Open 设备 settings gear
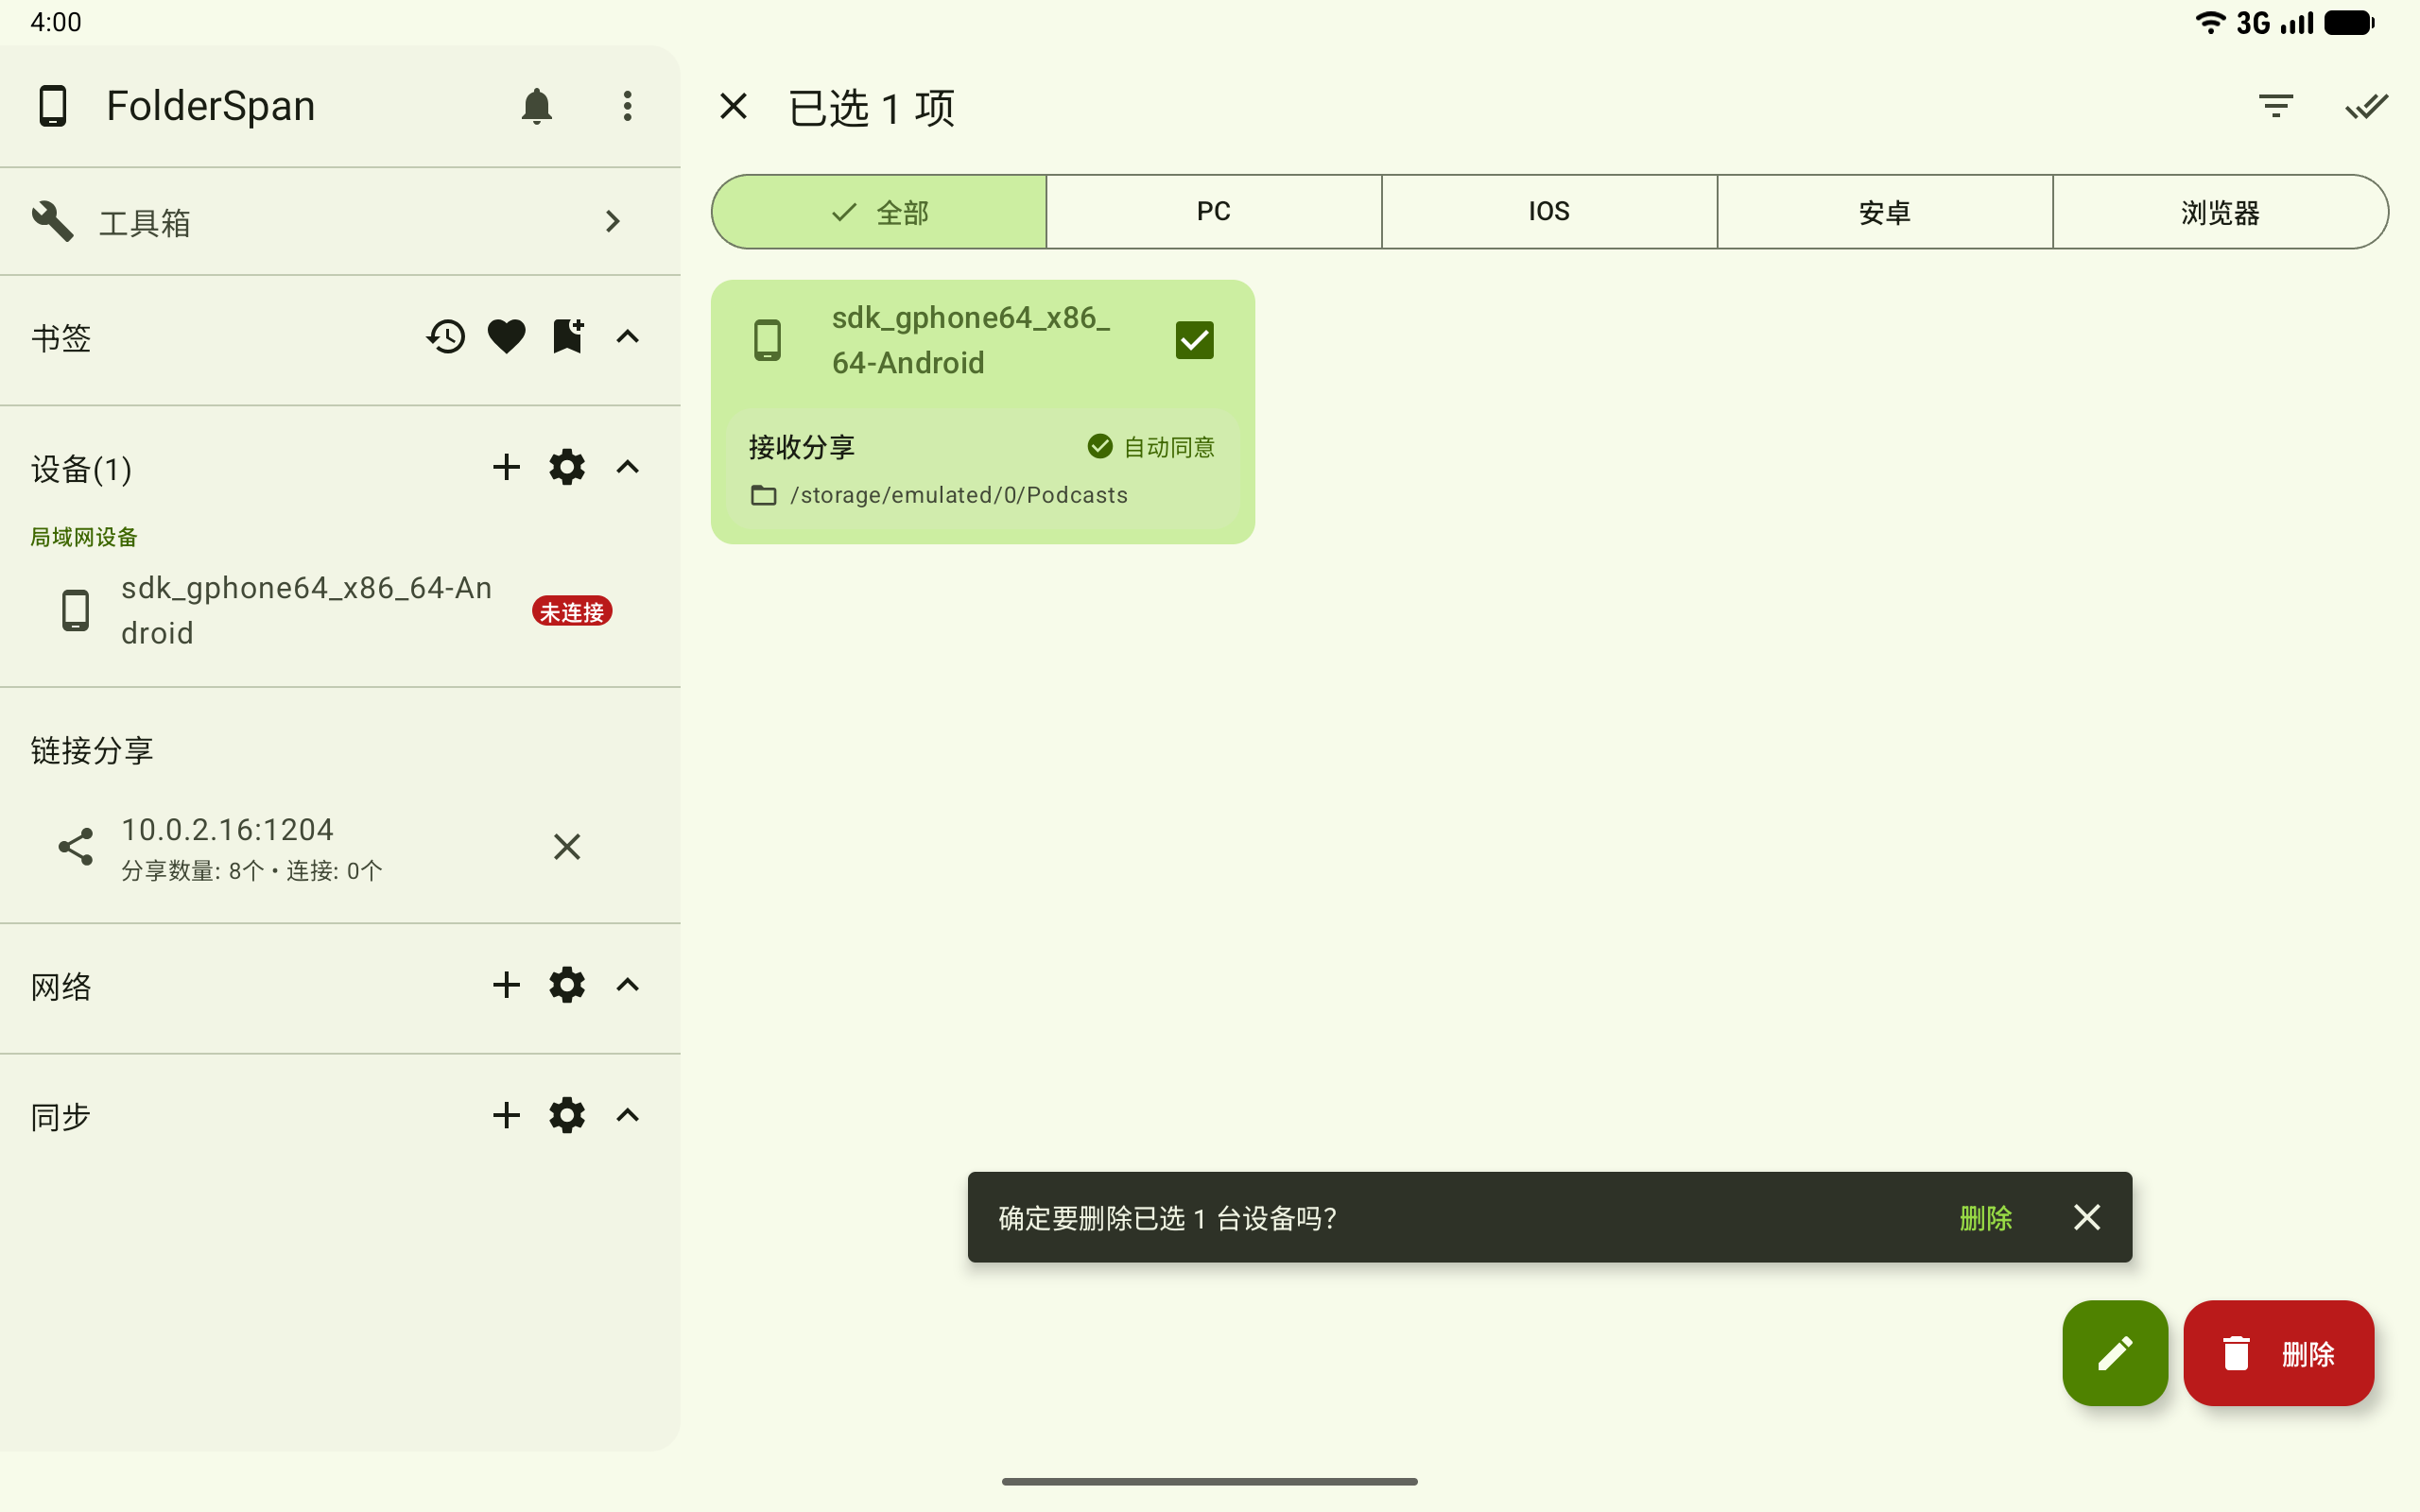 567,467
